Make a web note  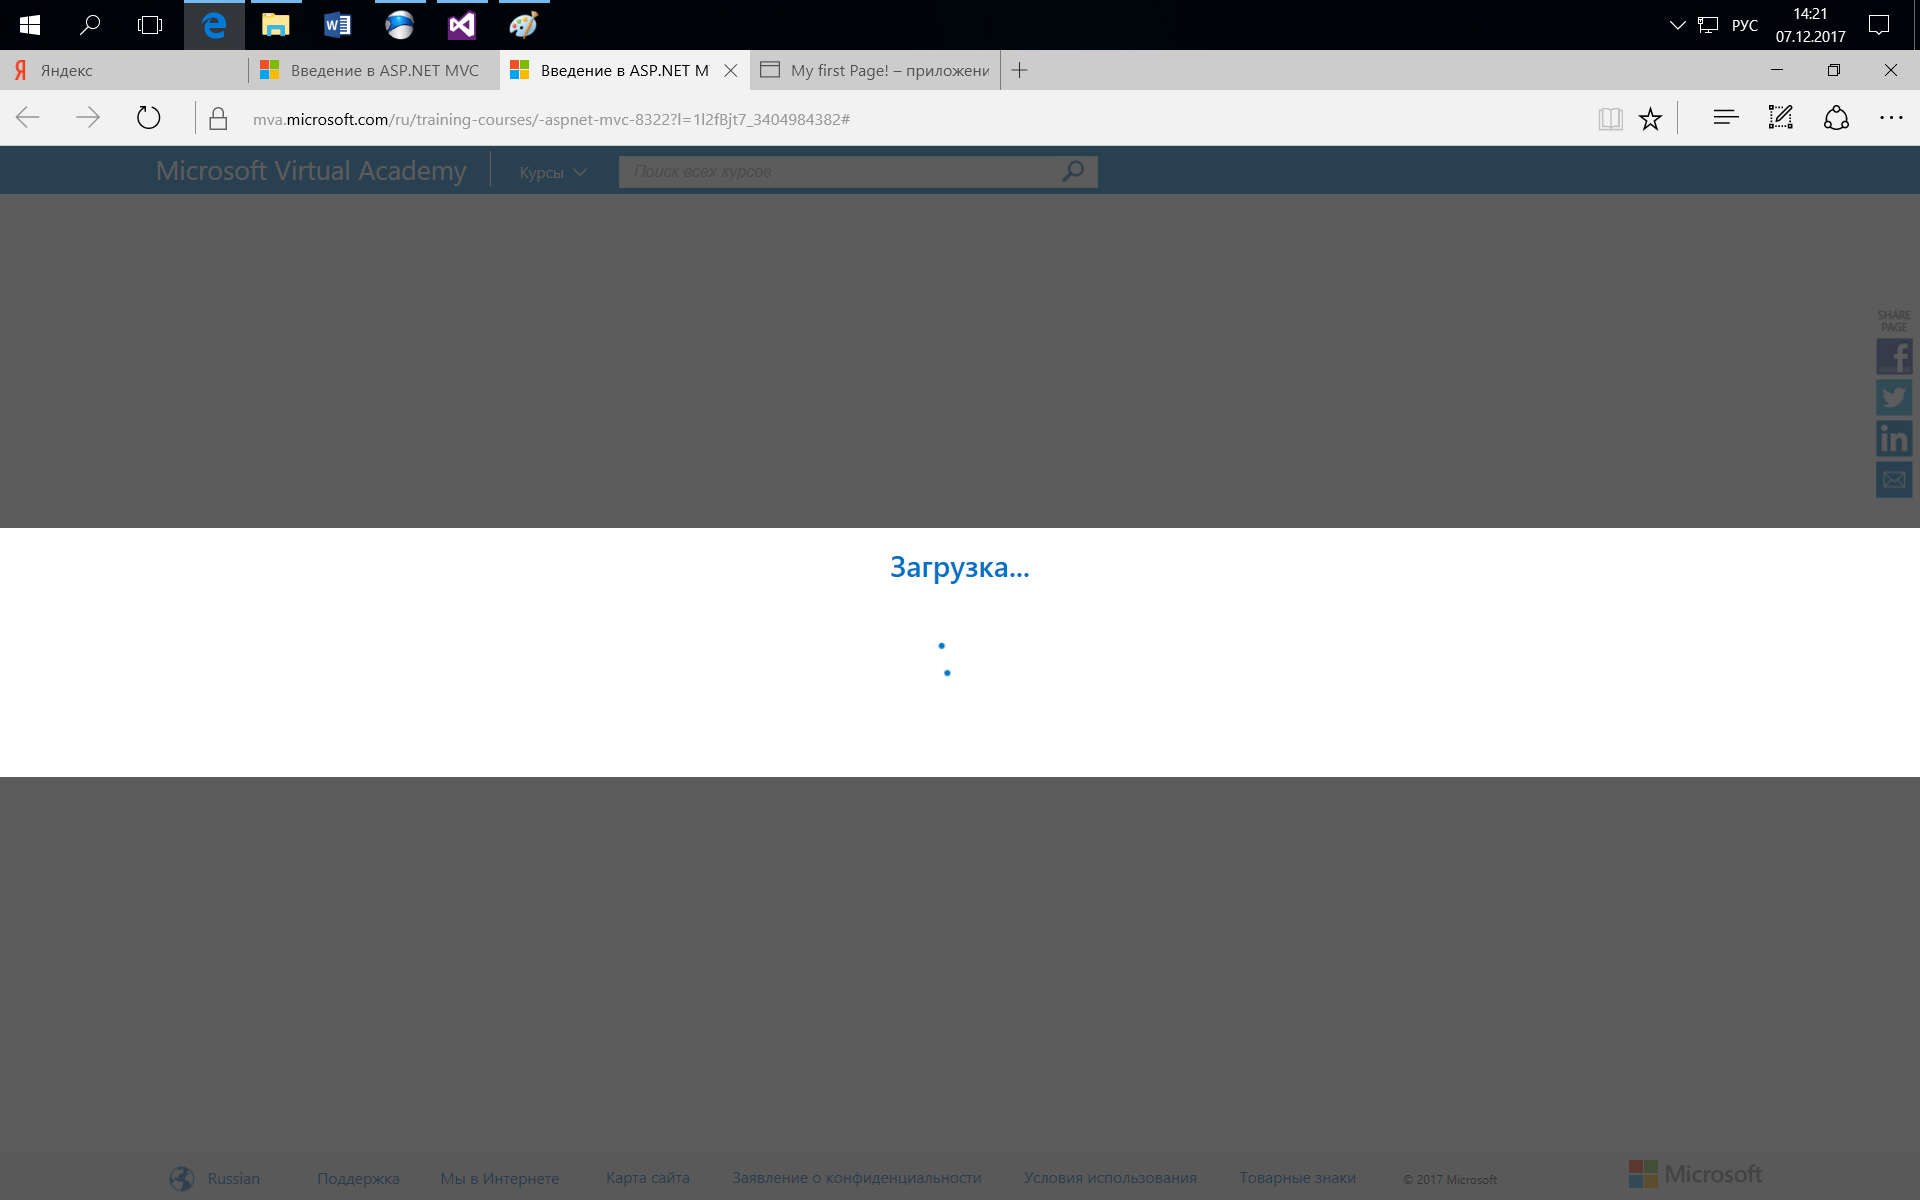pos(1781,118)
